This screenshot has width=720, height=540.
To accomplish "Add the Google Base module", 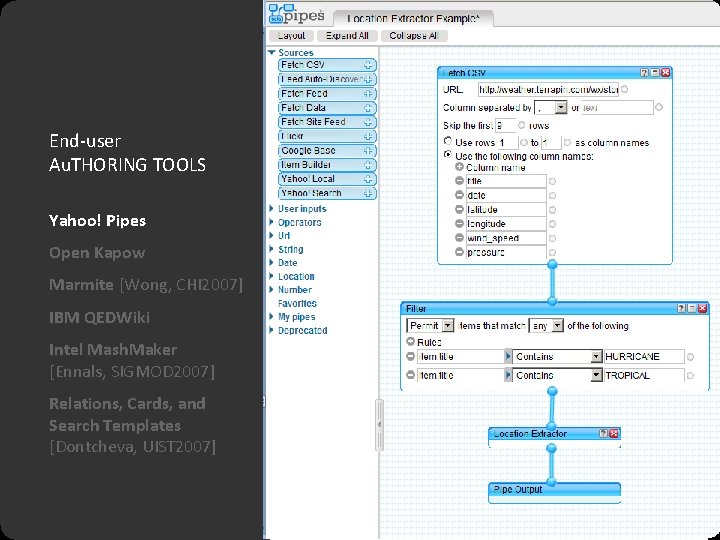I will click(368, 151).
